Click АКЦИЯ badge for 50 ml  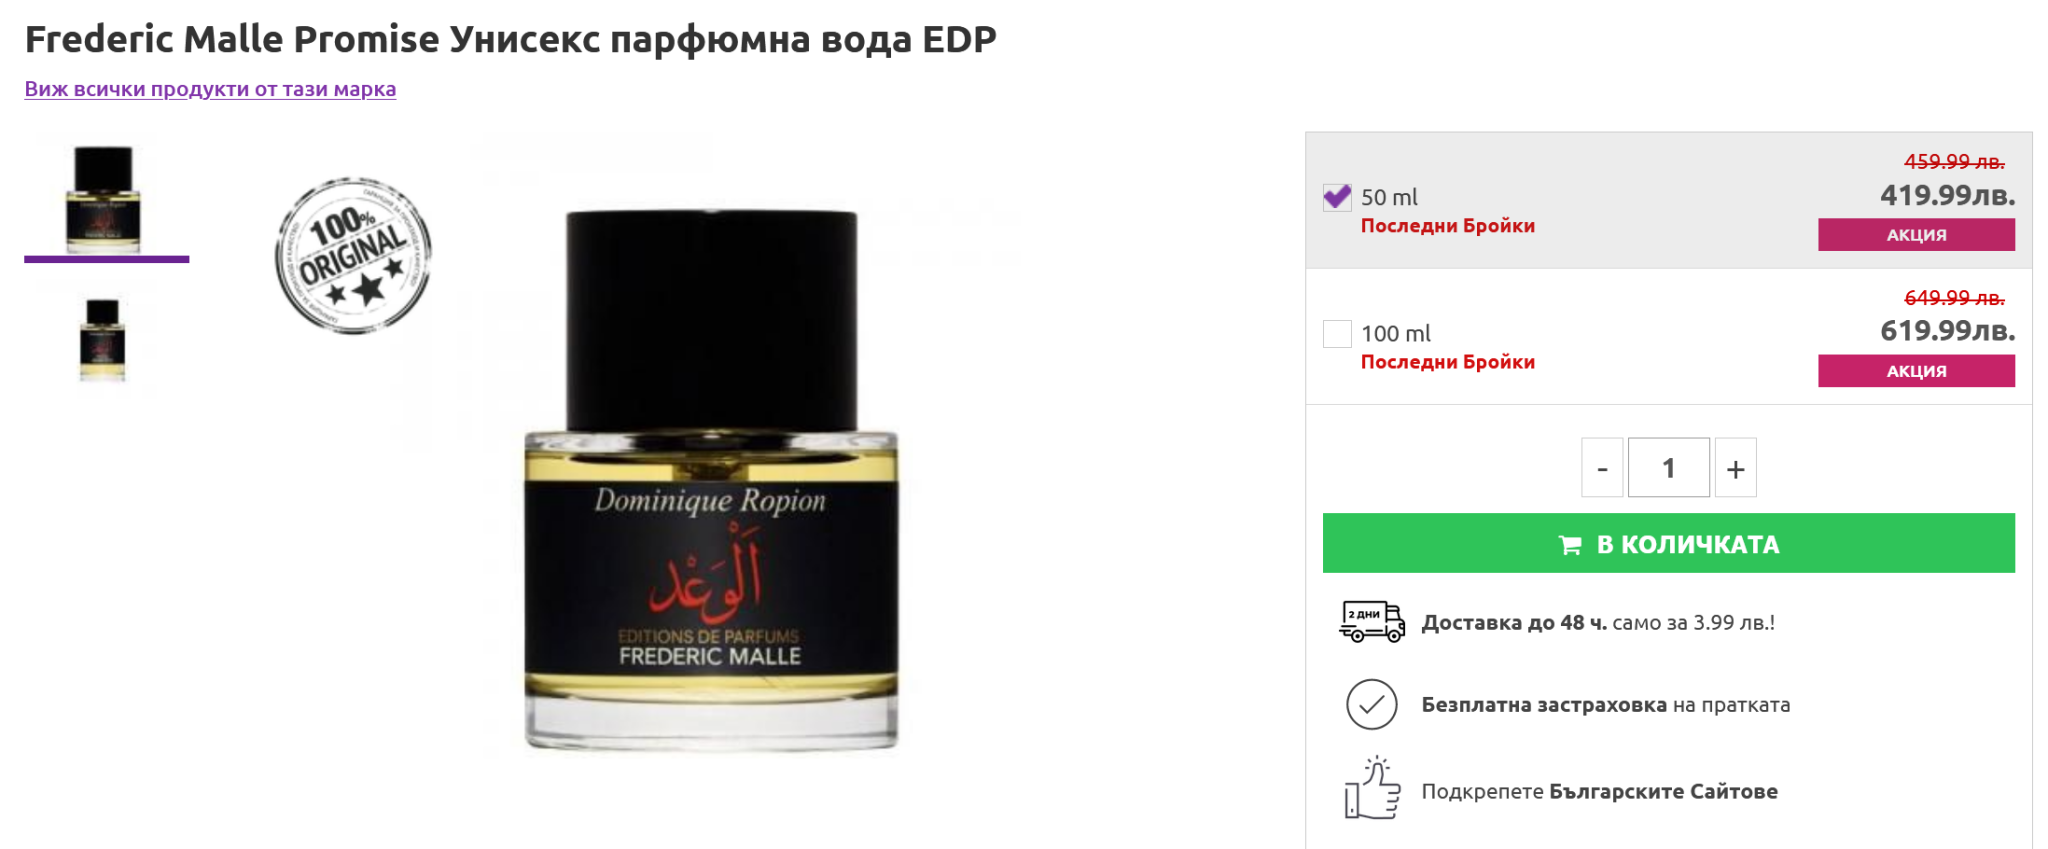1916,235
